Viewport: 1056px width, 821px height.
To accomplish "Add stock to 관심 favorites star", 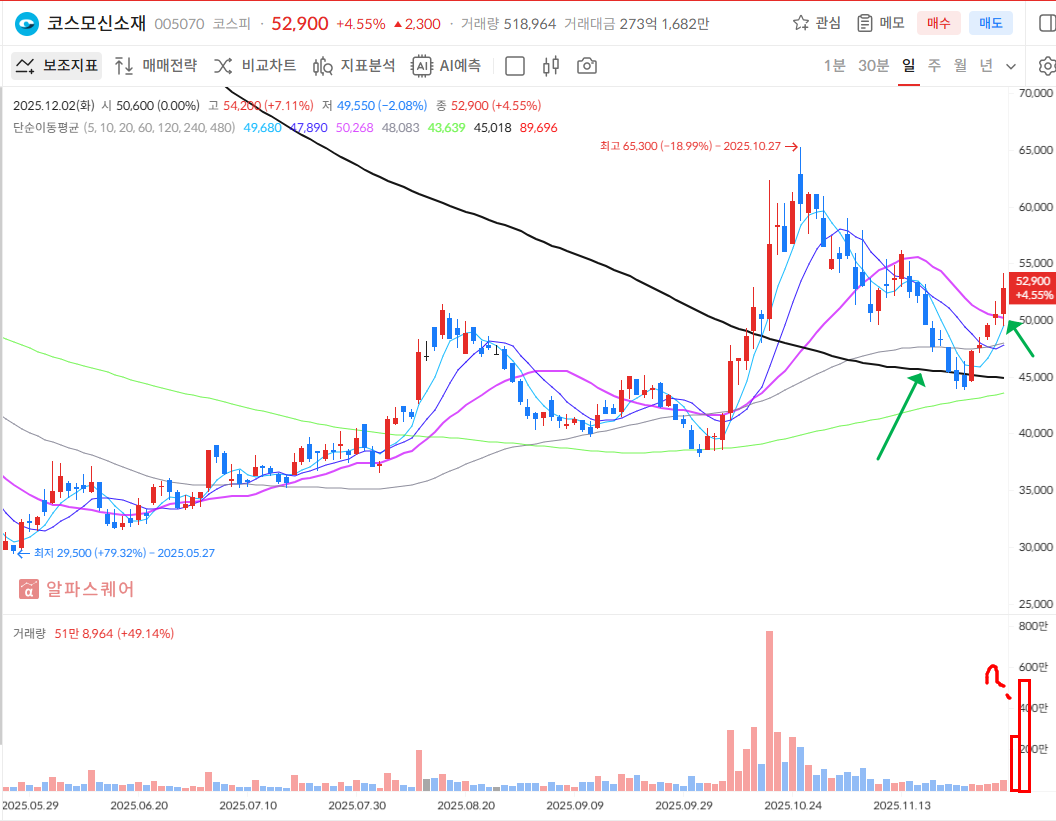I will point(816,23).
